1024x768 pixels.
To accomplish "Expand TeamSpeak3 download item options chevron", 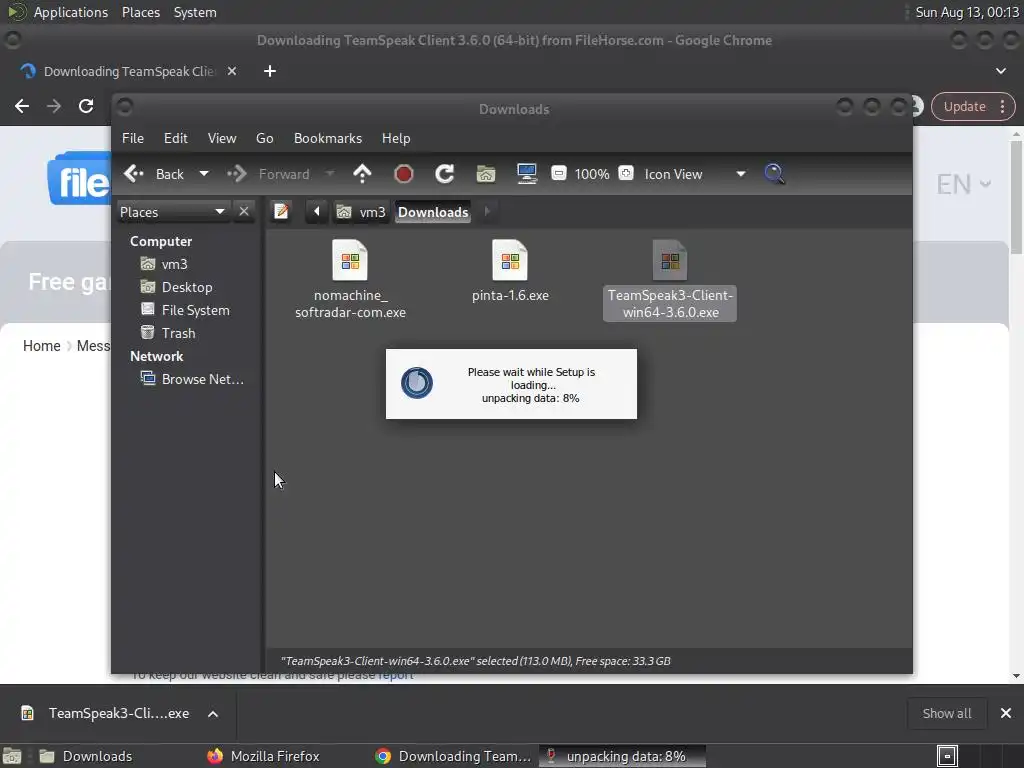I will (213, 714).
